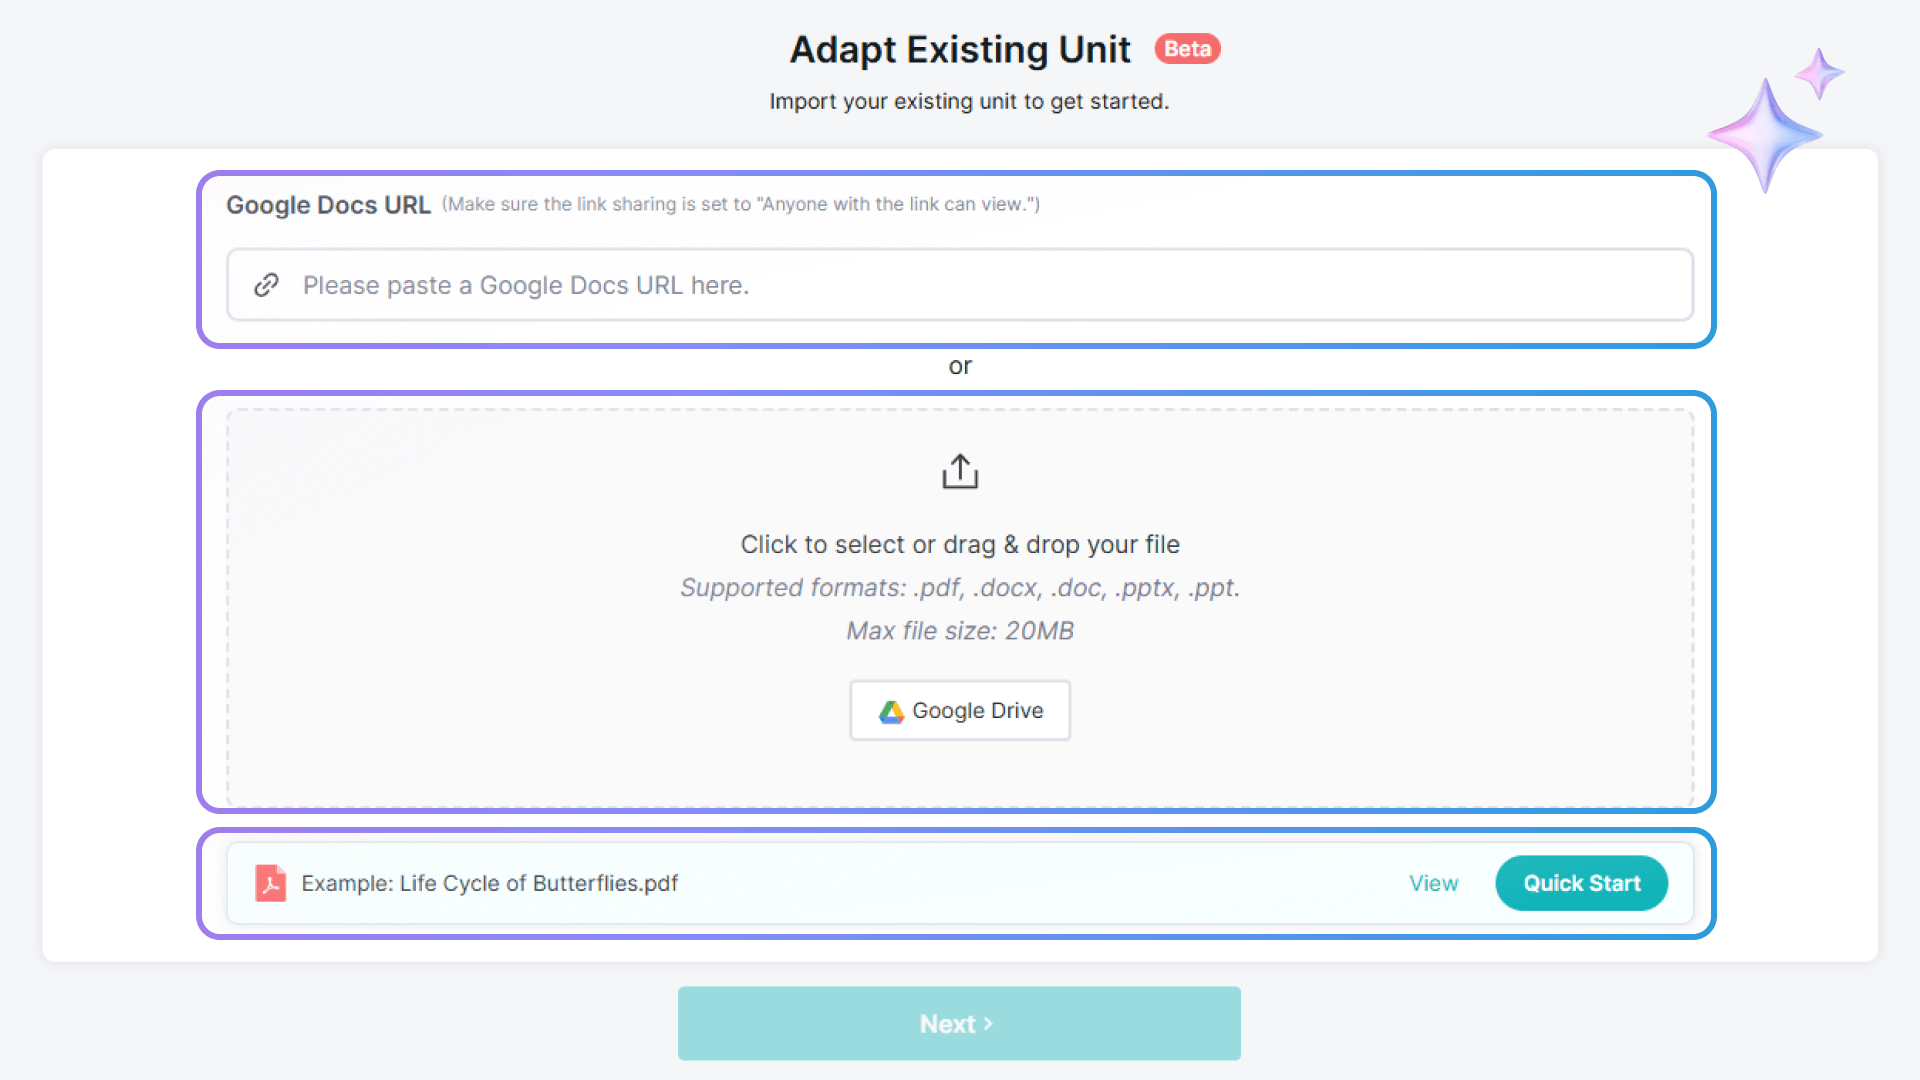
Task: Click the Example Life Cycle of Butterflies filename
Action: [489, 883]
